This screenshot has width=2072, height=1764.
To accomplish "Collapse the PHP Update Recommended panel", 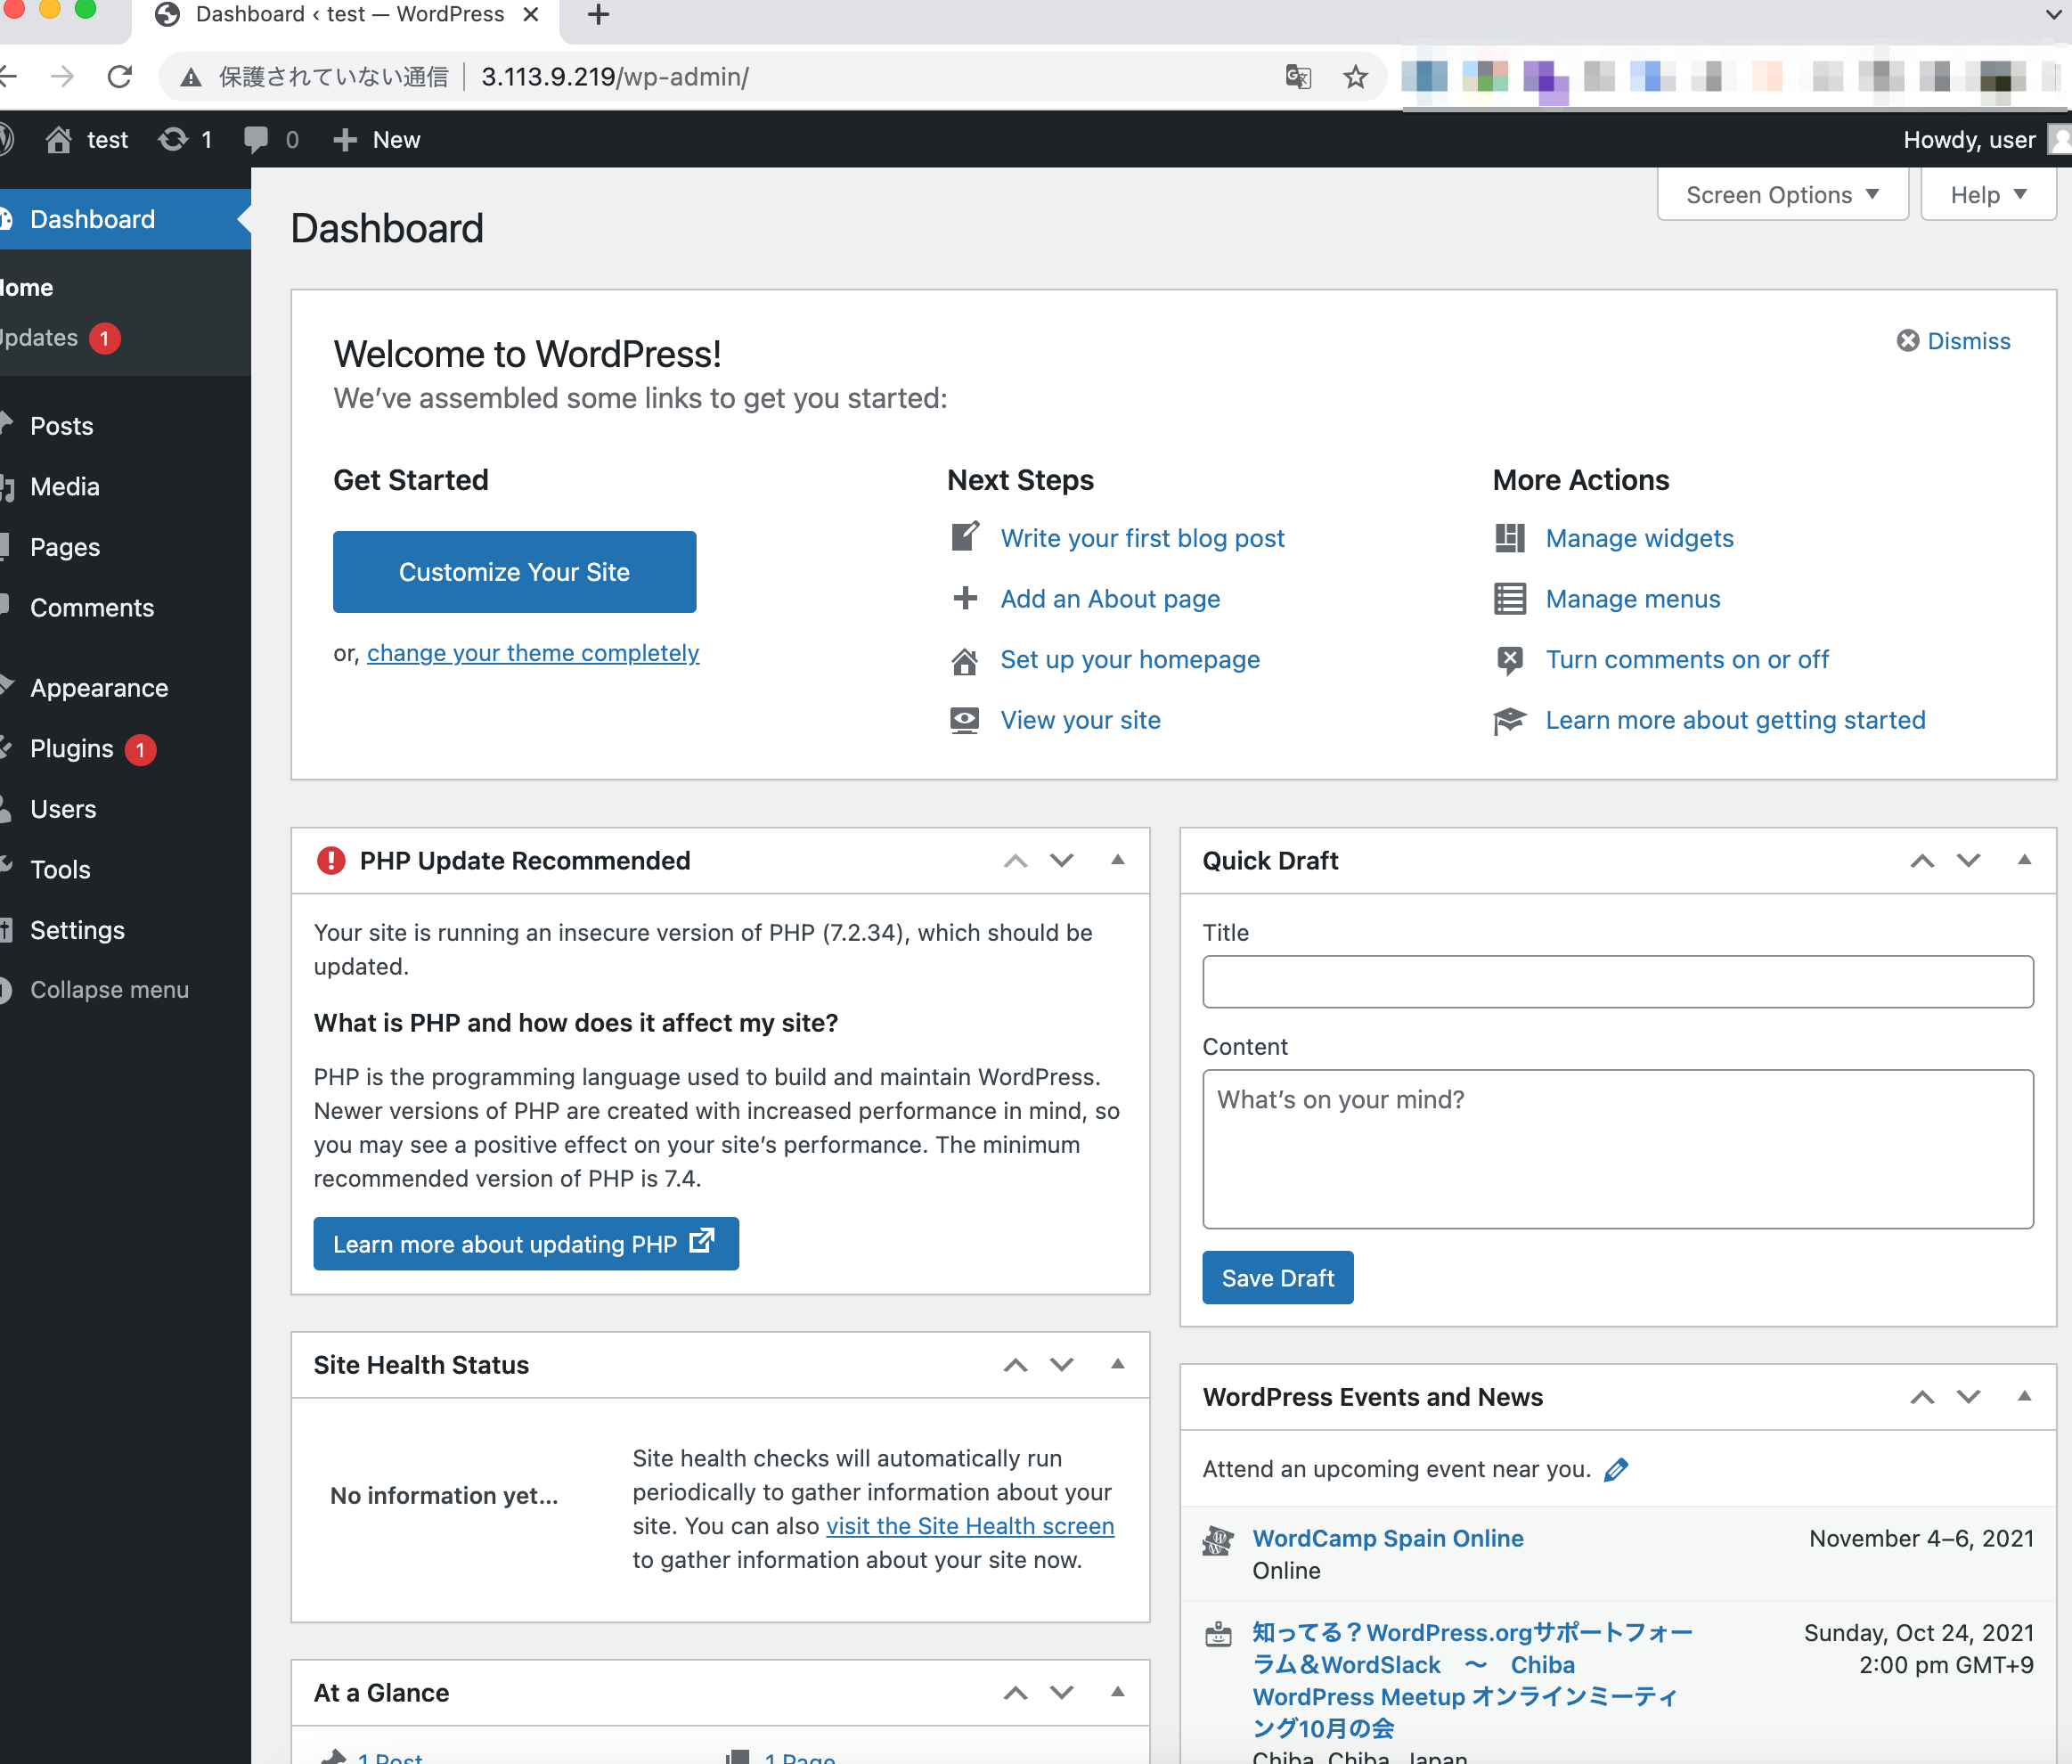I will point(1117,860).
